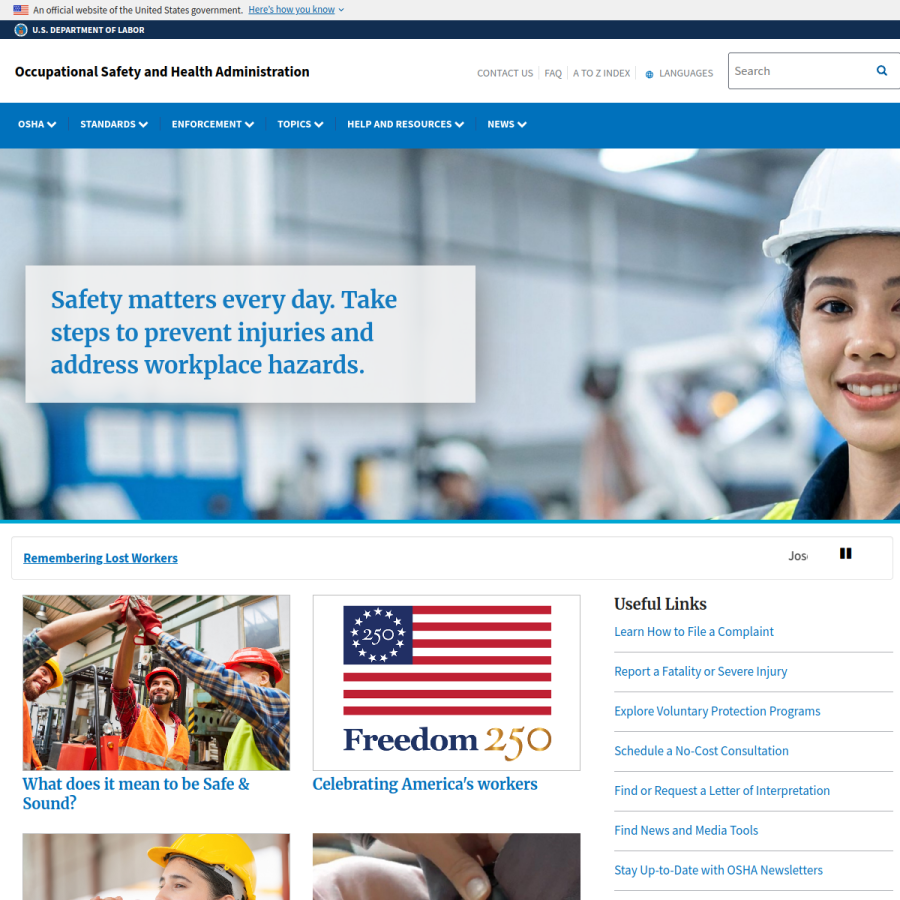Pause the Remembering Lost Workers ticker
This screenshot has width=900, height=900.
pyautogui.click(x=845, y=553)
